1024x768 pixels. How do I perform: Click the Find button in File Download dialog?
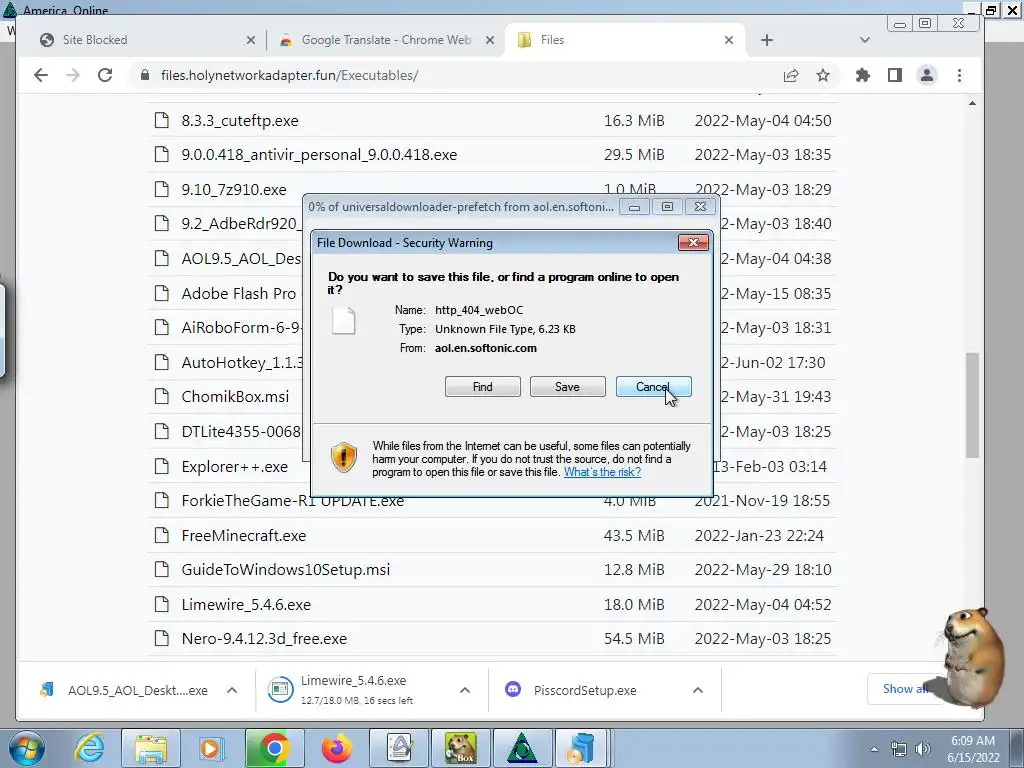pyautogui.click(x=483, y=387)
